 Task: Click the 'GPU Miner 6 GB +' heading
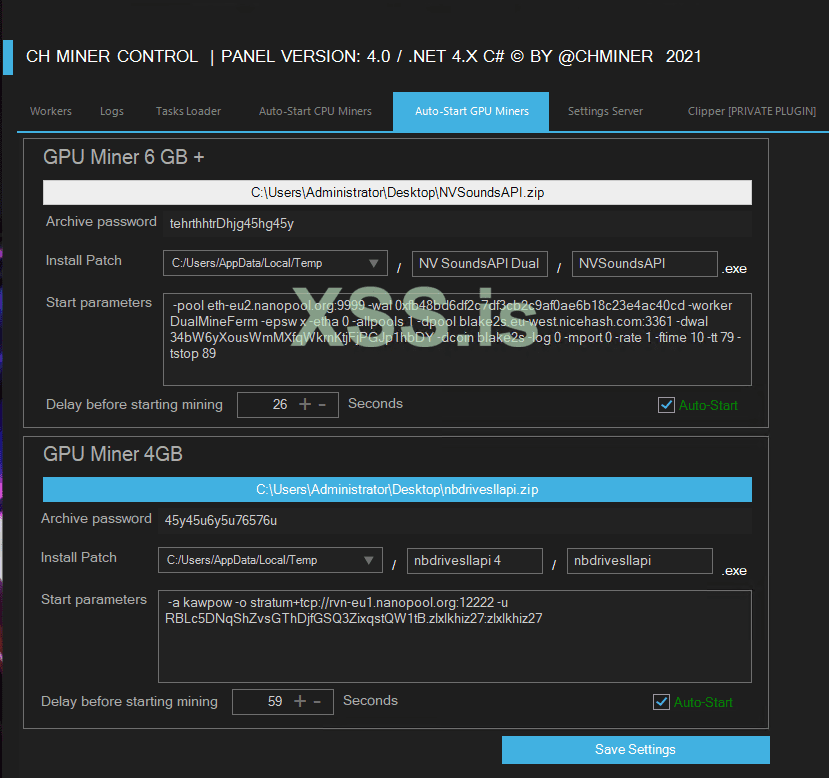tap(124, 157)
